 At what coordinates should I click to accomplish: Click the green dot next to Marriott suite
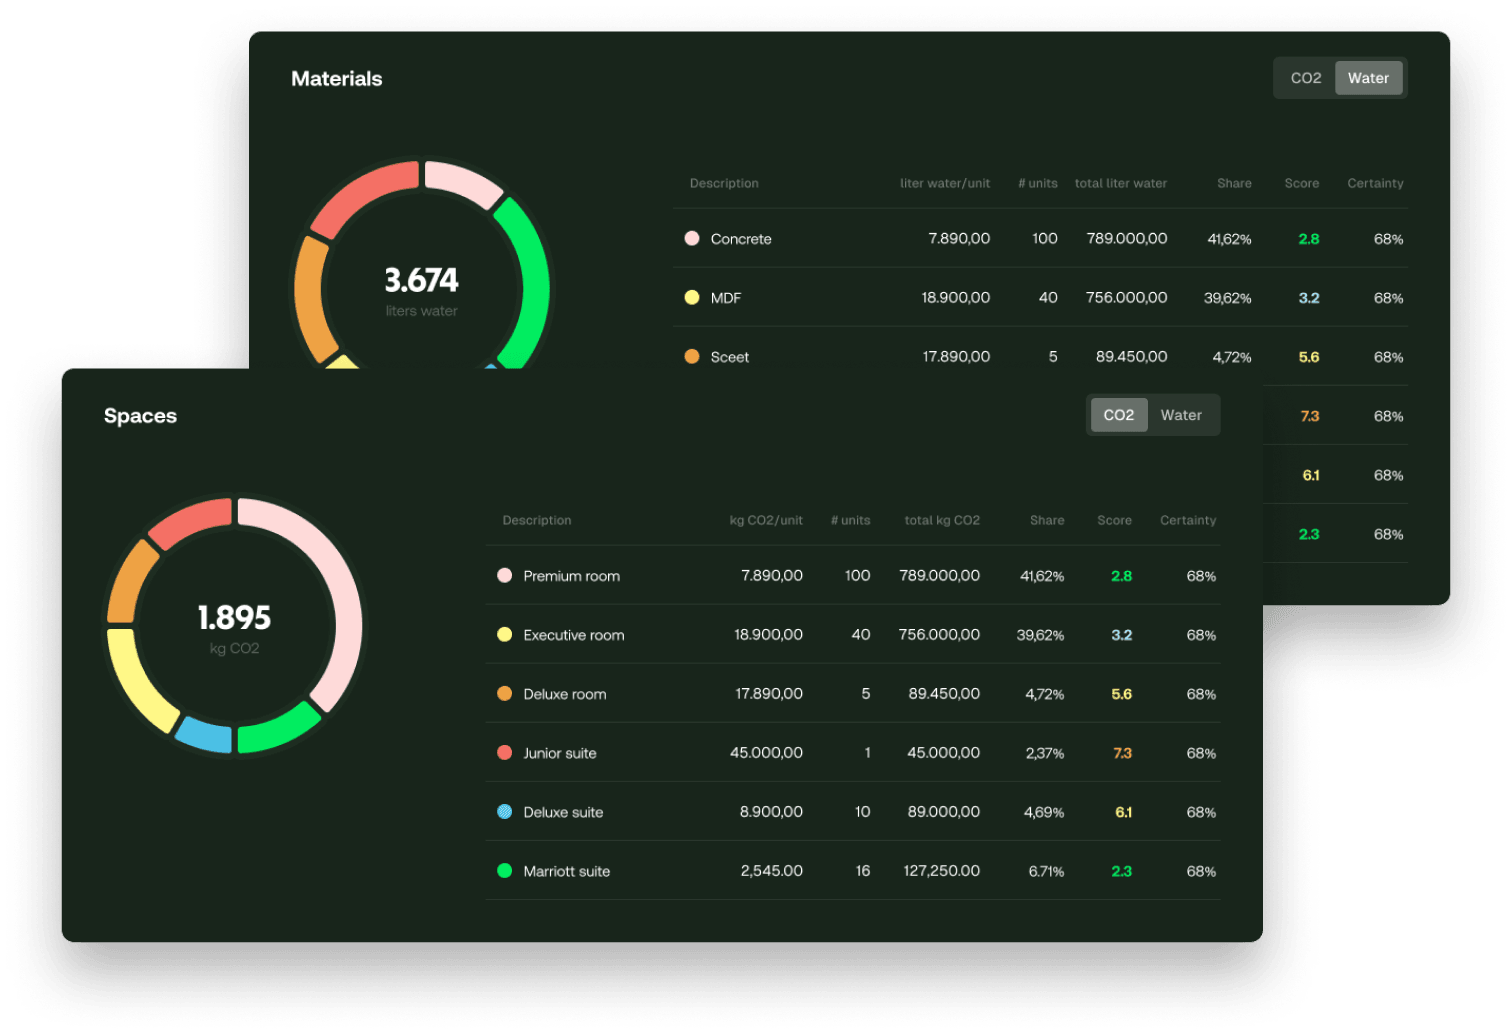coord(504,870)
